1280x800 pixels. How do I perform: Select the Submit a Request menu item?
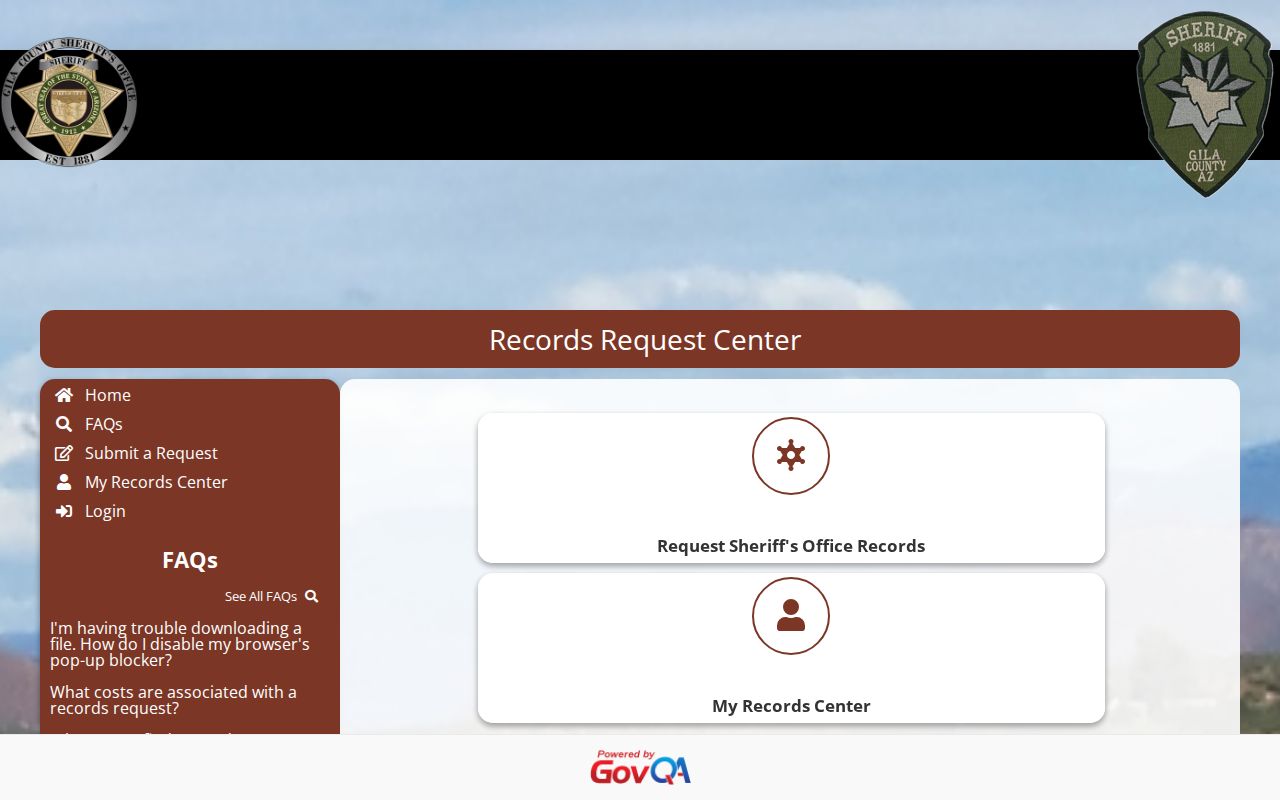point(151,453)
